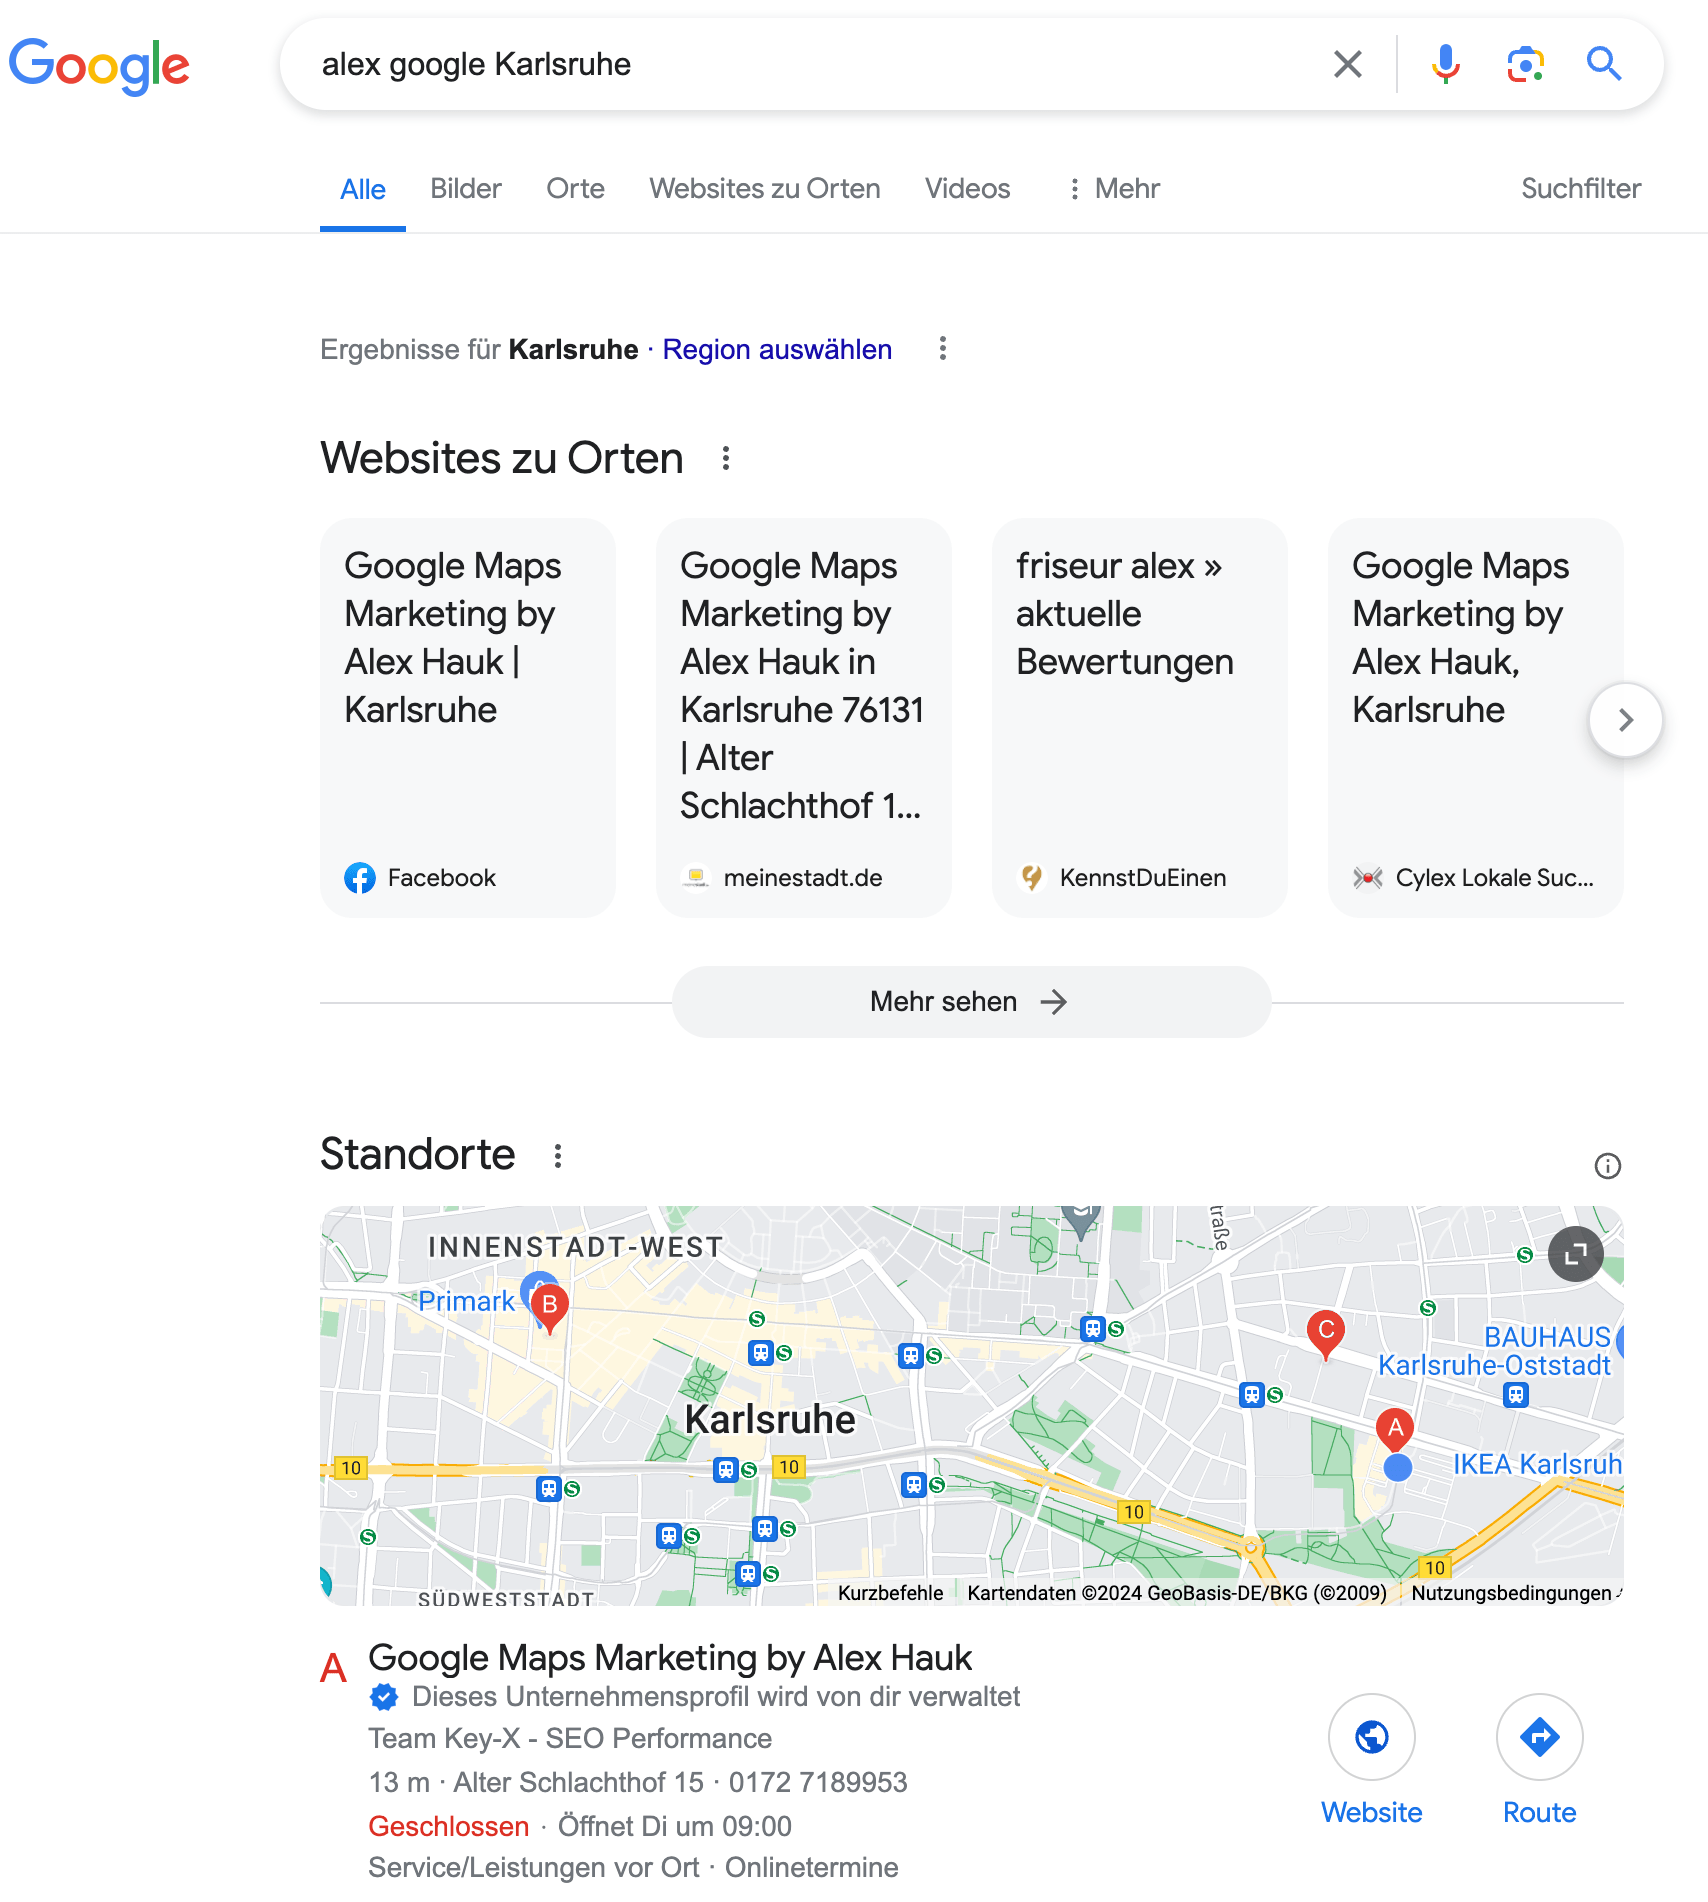Select map pin A
This screenshot has height=1902, width=1708.
(1395, 1430)
